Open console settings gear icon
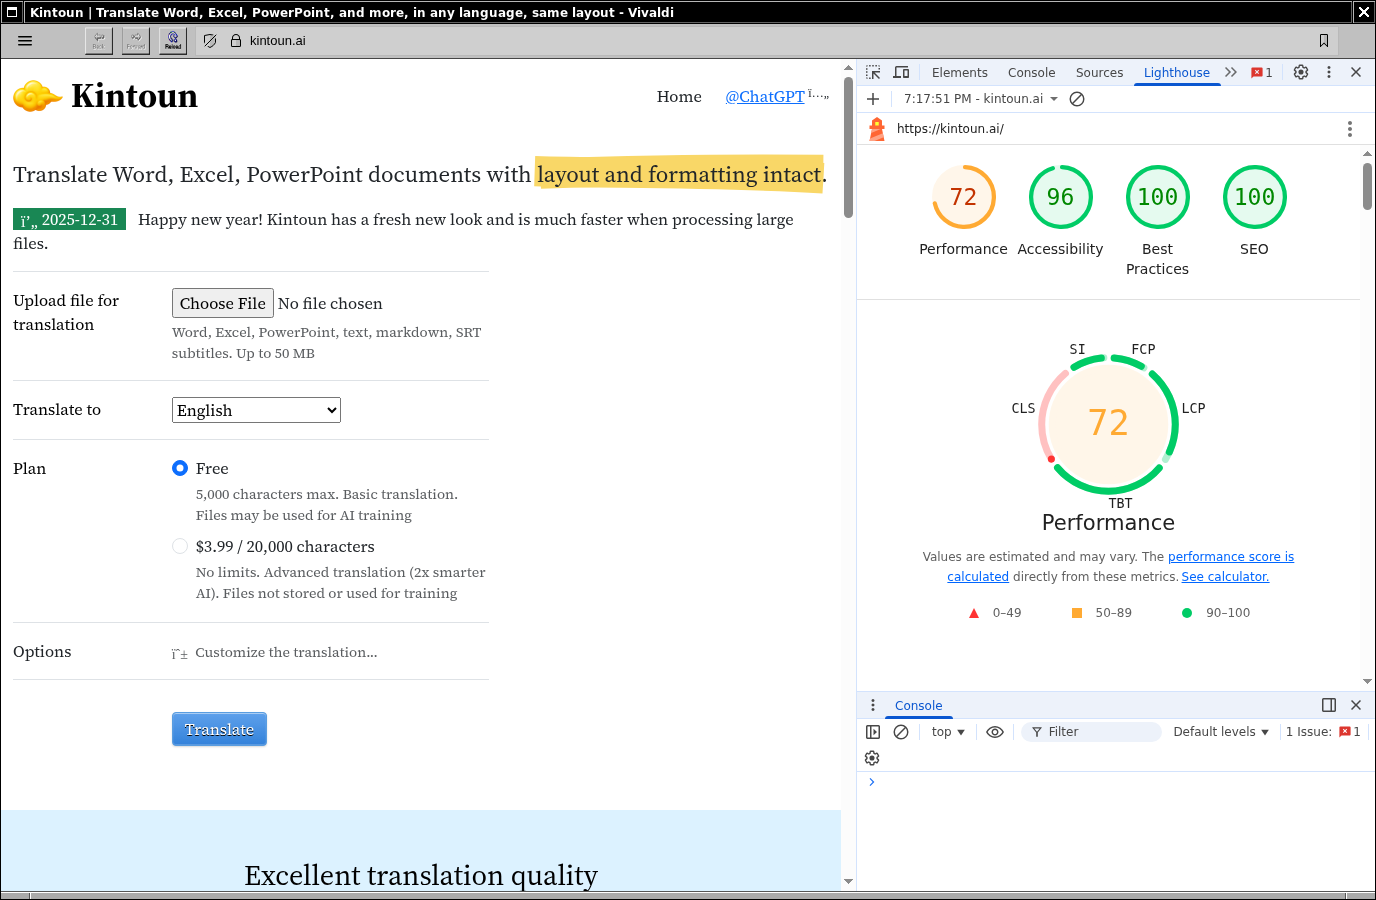 (x=872, y=758)
